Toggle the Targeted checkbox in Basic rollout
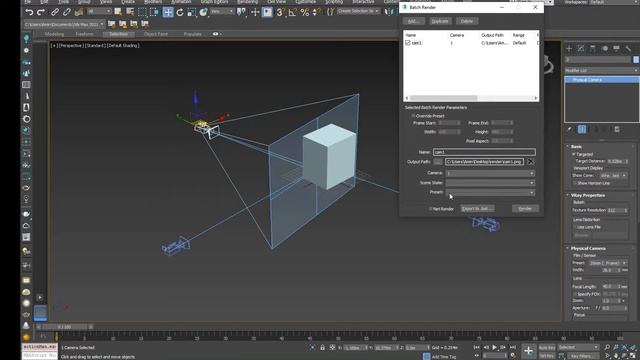The image size is (640, 360). tap(573, 154)
